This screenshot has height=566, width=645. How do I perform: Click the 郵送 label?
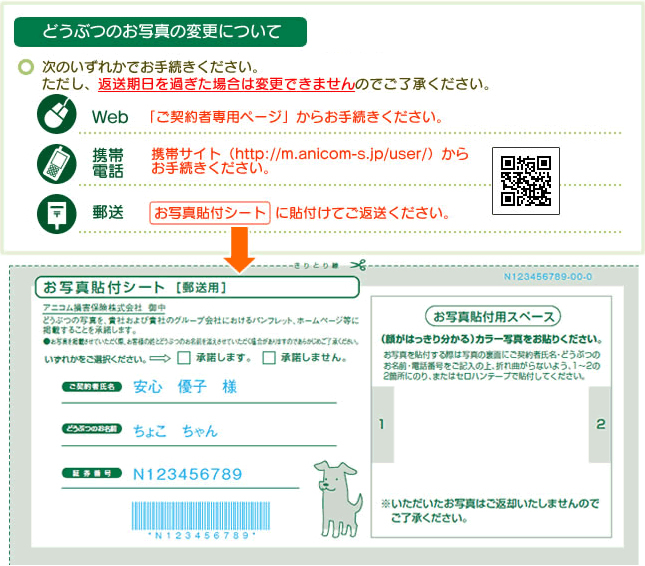tap(108, 213)
